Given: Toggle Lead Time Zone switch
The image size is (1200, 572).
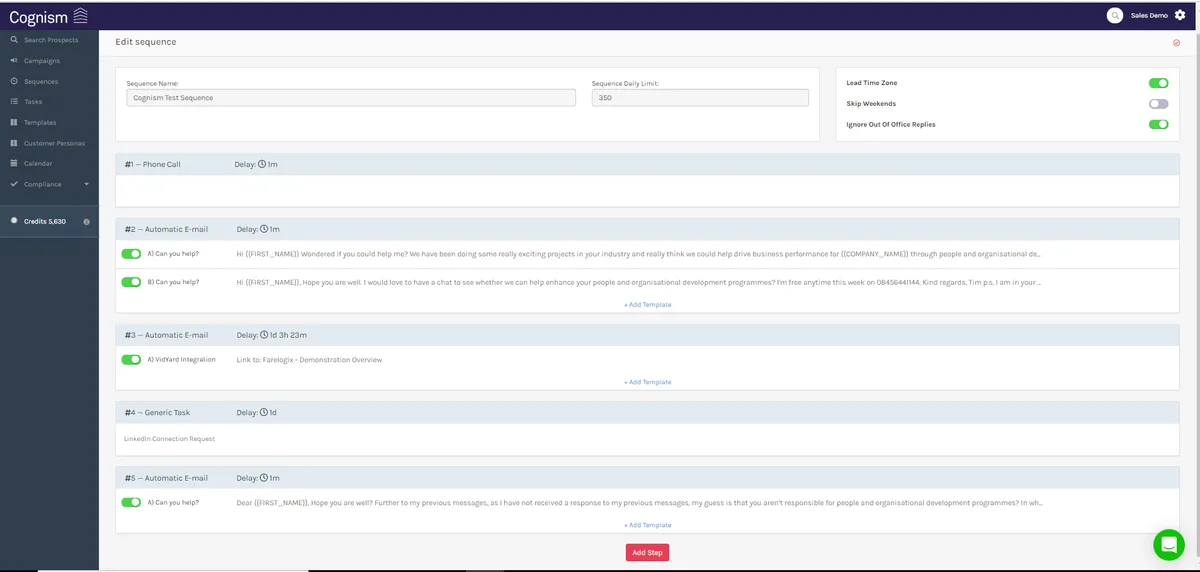Looking at the screenshot, I should pyautogui.click(x=1158, y=83).
